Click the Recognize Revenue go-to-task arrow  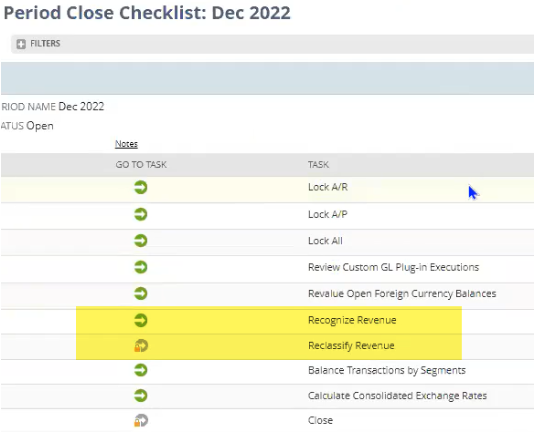(x=141, y=320)
